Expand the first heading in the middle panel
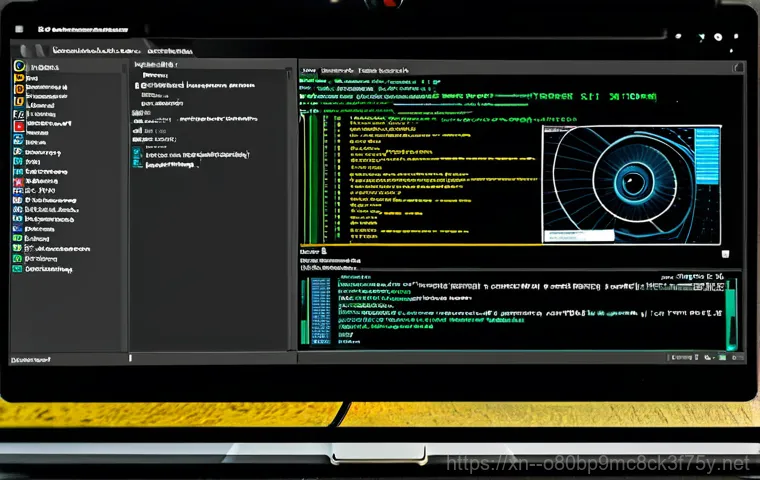The height and width of the screenshot is (480, 760). pos(156,74)
